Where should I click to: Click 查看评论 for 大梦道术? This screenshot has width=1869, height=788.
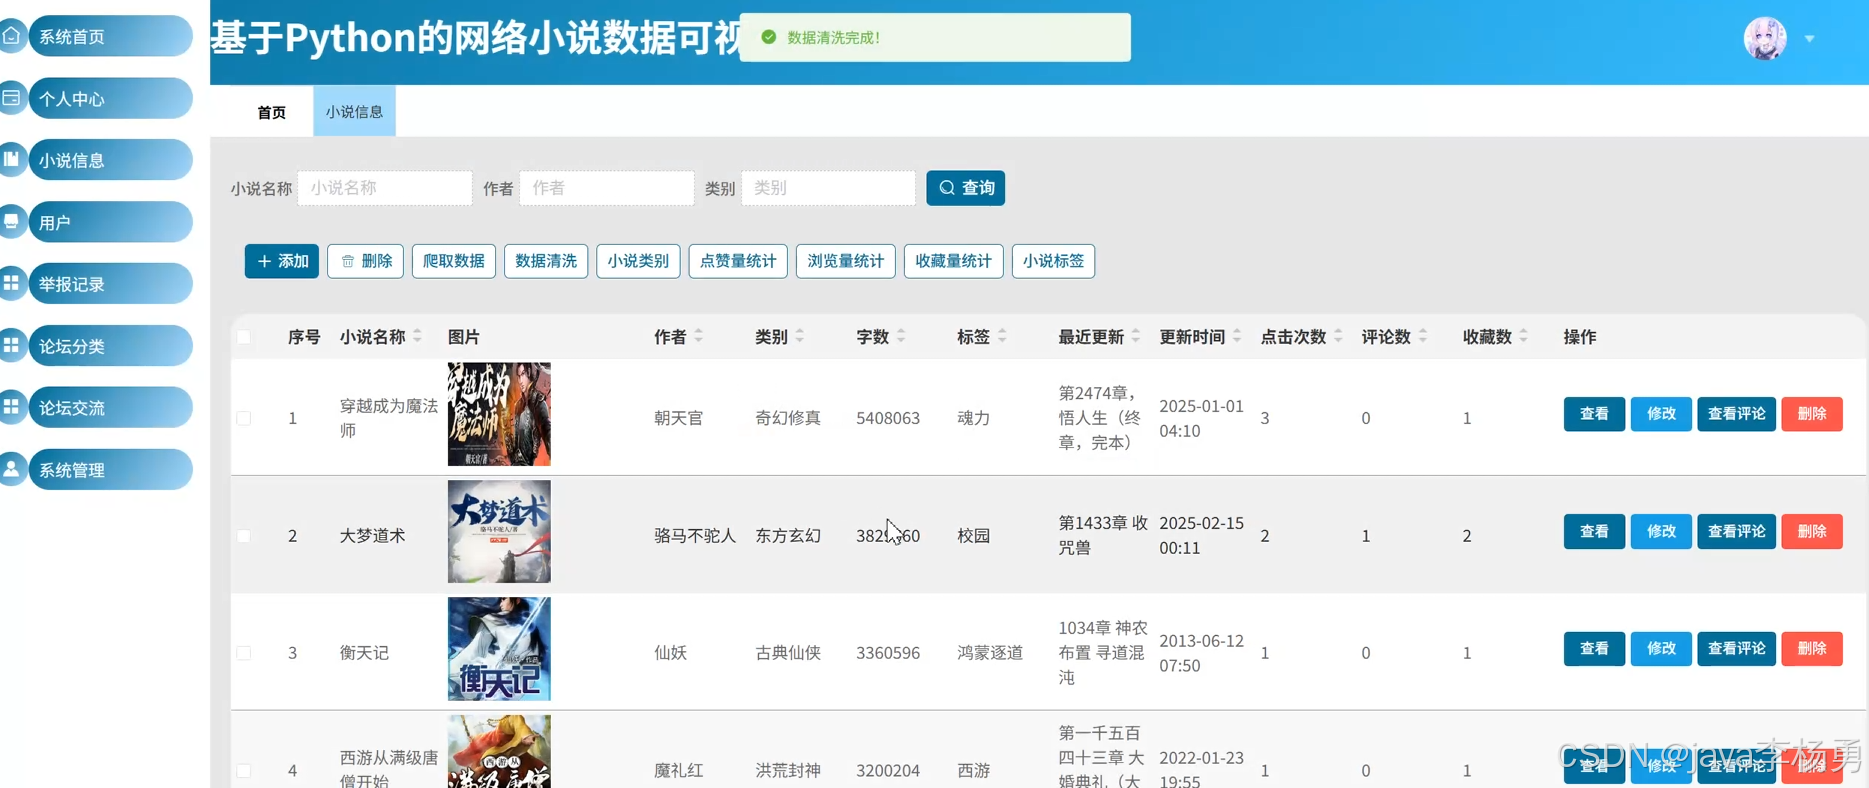1737,532
